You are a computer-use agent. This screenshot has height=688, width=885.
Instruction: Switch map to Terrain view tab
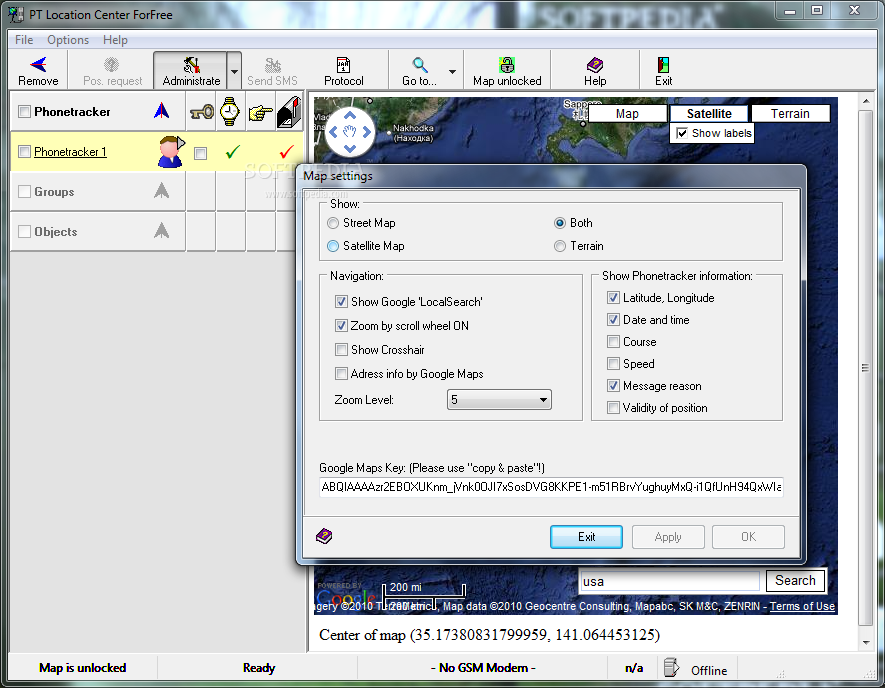790,113
